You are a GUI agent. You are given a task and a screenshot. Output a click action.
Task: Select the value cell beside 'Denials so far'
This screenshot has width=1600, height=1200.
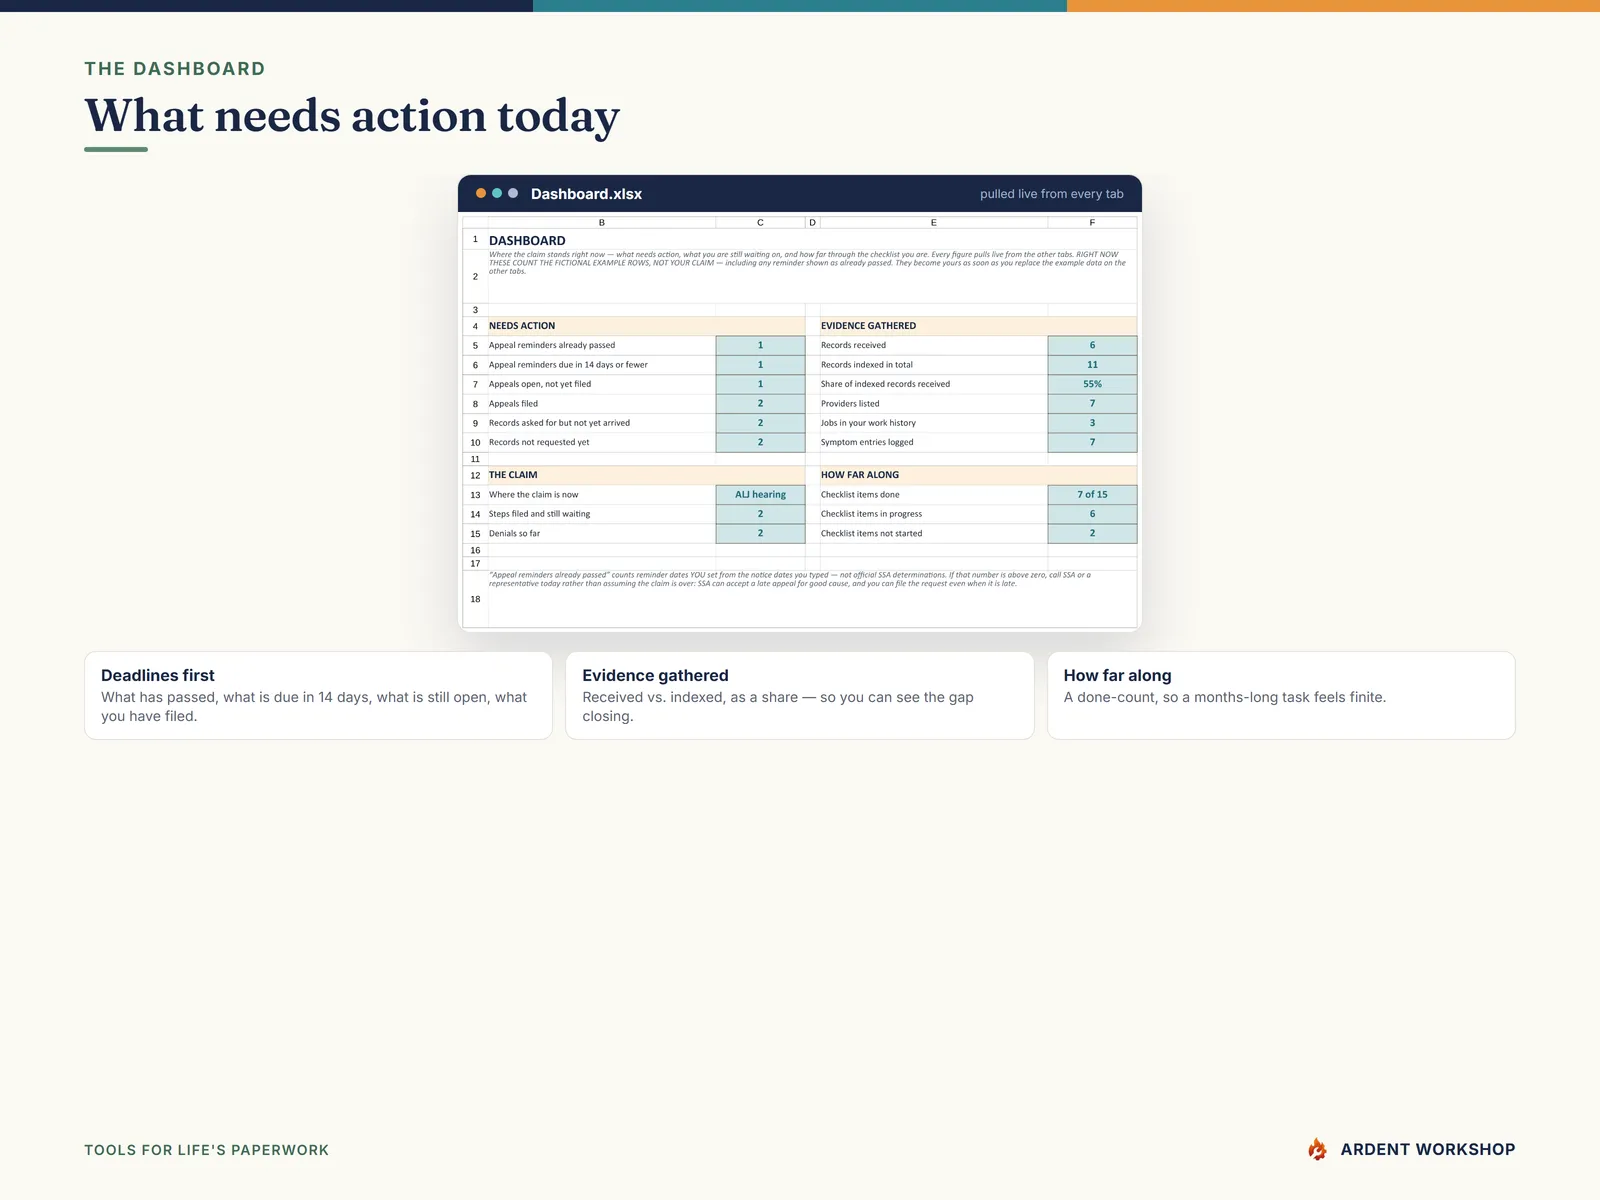point(760,533)
